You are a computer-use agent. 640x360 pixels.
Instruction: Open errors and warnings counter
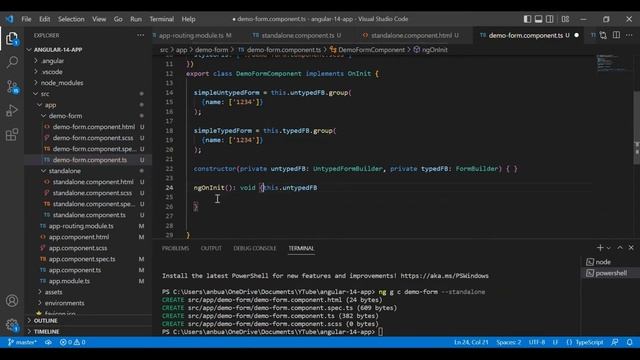pyautogui.click(x=72, y=342)
